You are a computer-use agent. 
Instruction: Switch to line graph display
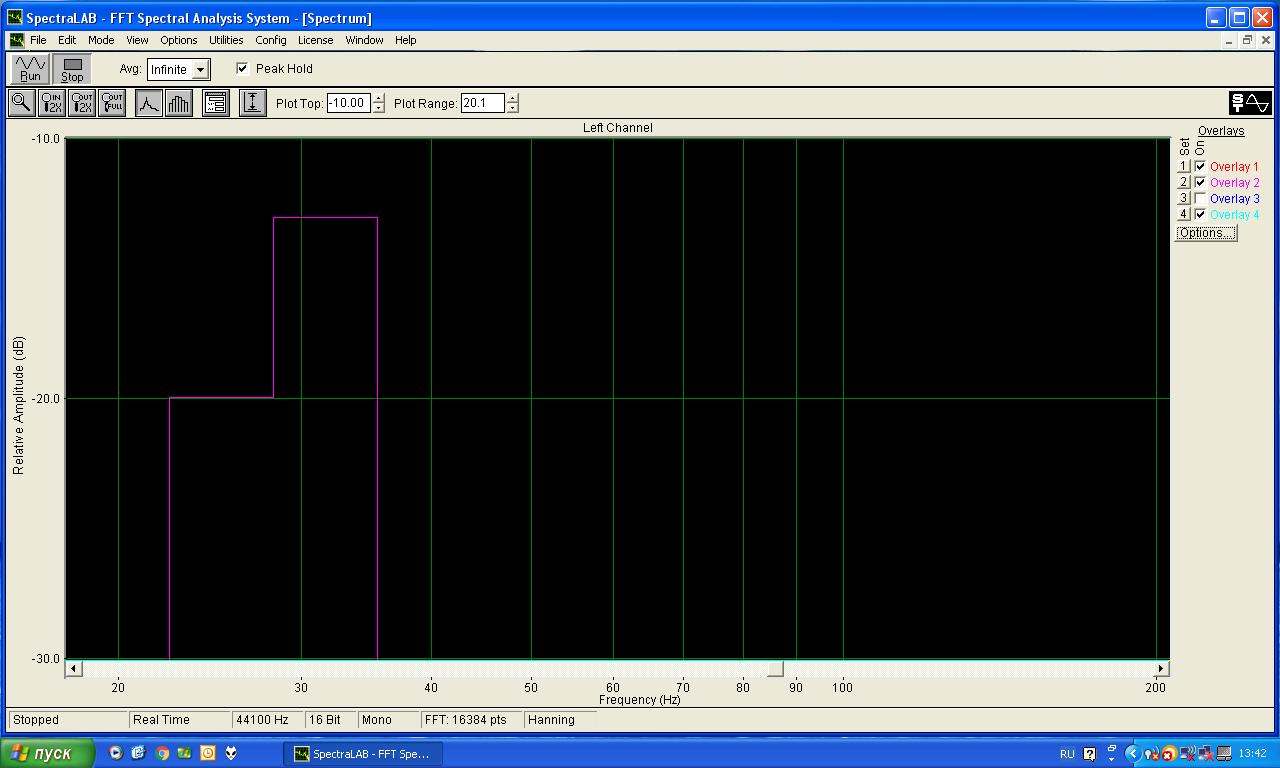[x=148, y=103]
